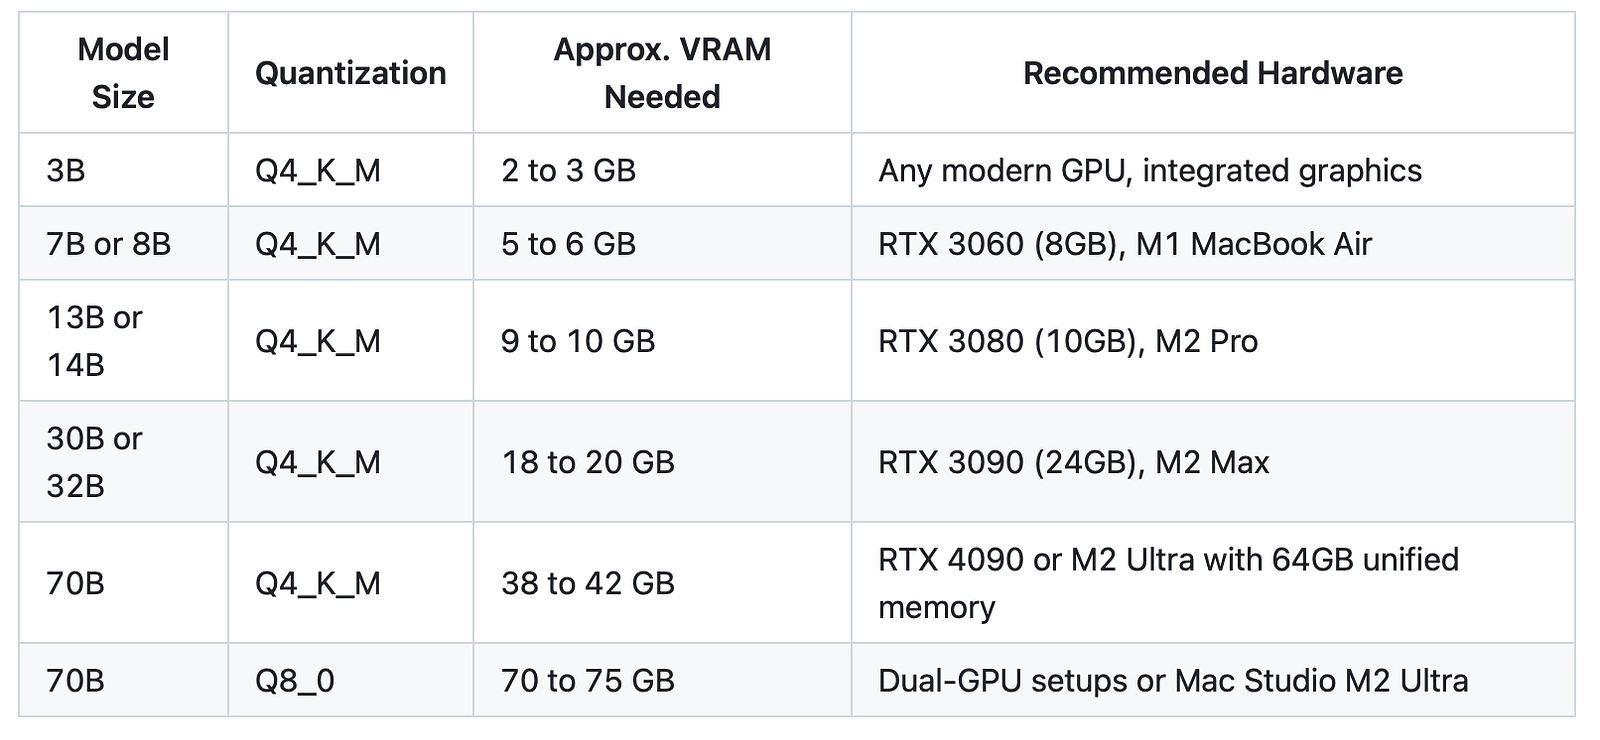The height and width of the screenshot is (740, 1600).
Task: Select the 3B model size cell
Action: point(123,170)
